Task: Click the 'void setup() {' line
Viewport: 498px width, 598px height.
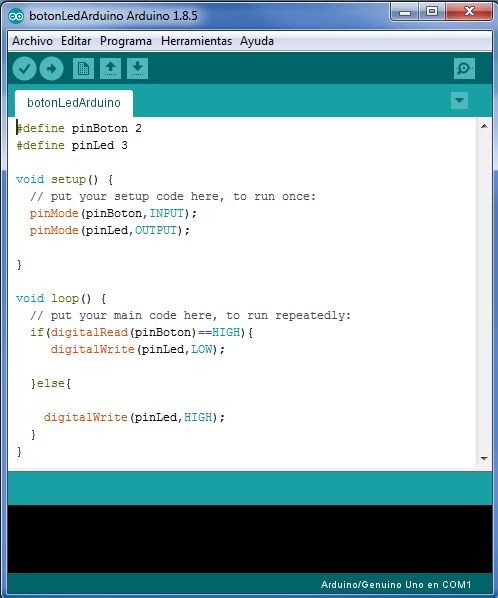Action: point(65,180)
